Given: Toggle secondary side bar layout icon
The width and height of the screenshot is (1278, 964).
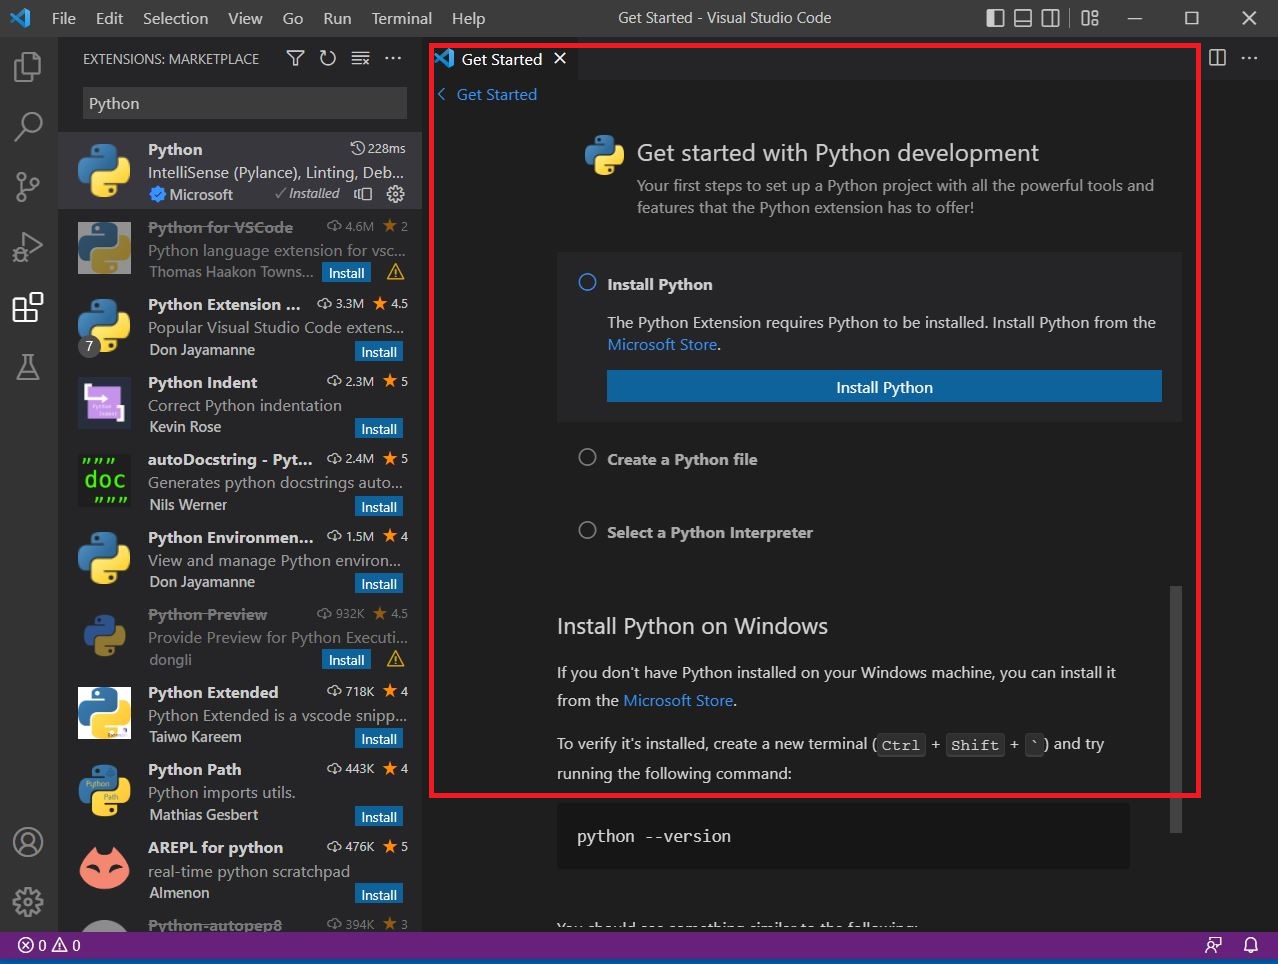Looking at the screenshot, I should [1051, 18].
